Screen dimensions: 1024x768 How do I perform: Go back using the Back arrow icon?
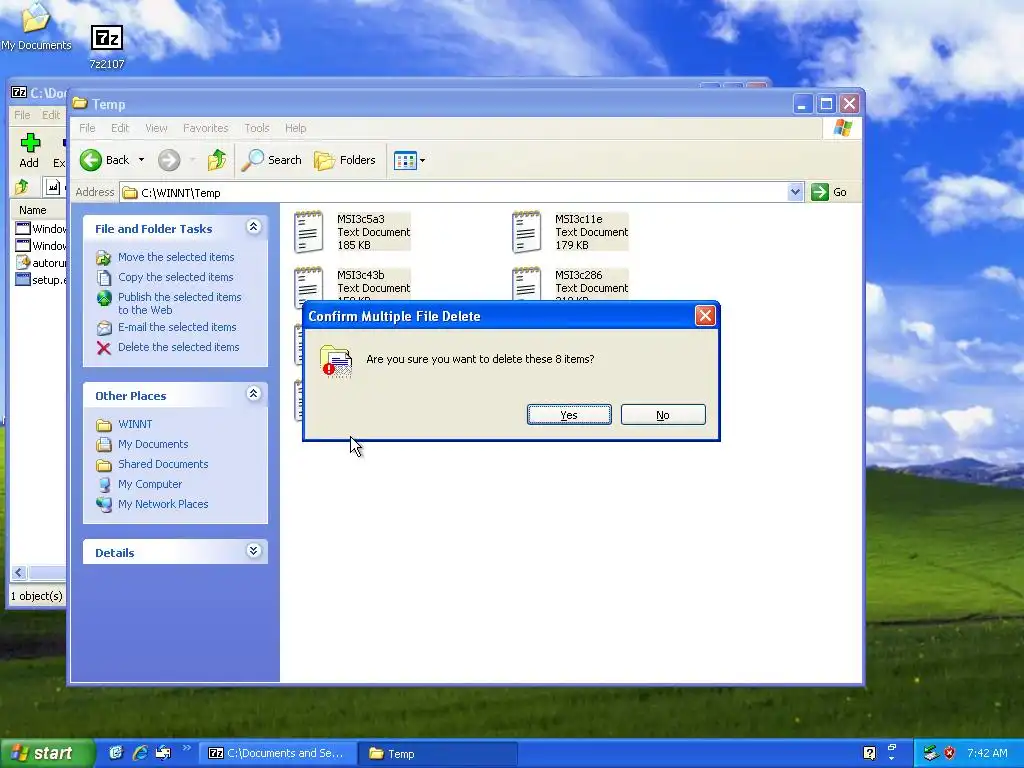(91, 160)
